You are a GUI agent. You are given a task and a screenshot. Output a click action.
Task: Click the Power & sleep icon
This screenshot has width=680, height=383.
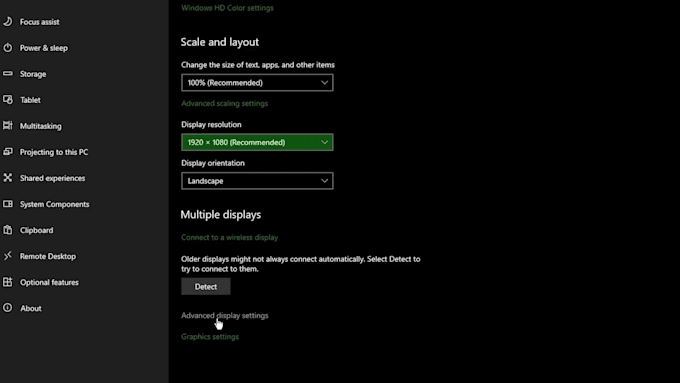pos(8,47)
